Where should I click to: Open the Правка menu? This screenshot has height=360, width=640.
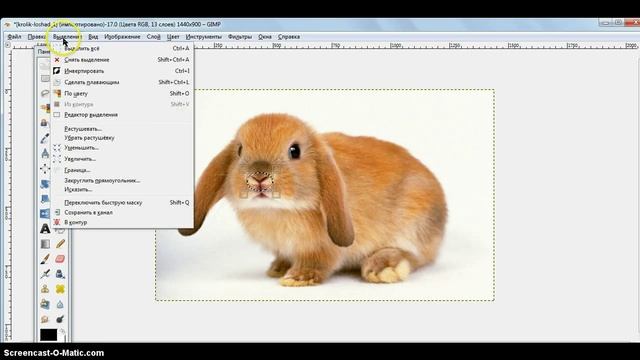click(36, 37)
